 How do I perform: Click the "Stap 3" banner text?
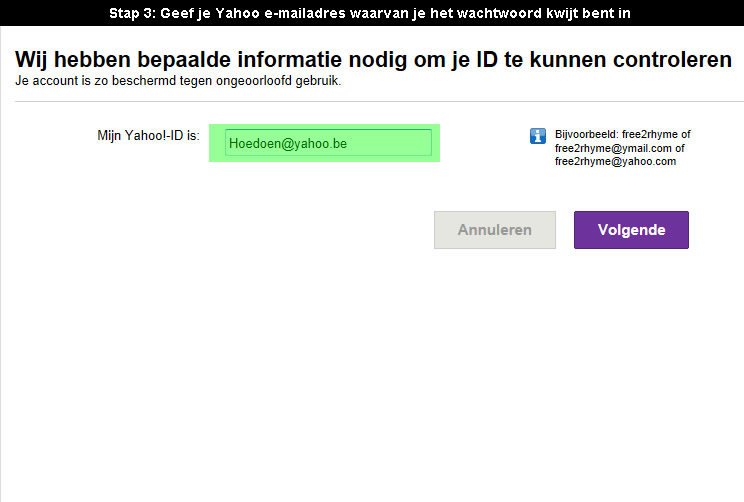pos(370,13)
